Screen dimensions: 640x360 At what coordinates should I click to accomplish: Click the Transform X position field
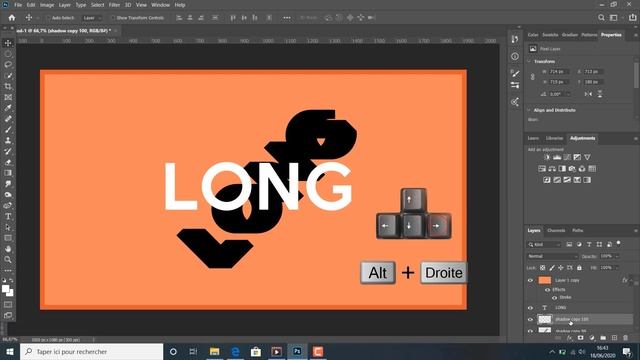click(x=593, y=71)
